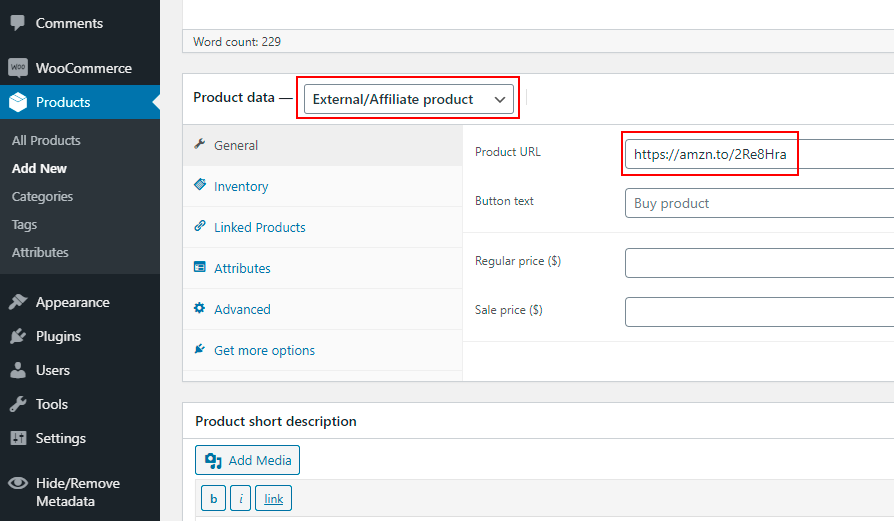Focus the Regular price field
Screen dimensions: 894x521
[x=759, y=263]
